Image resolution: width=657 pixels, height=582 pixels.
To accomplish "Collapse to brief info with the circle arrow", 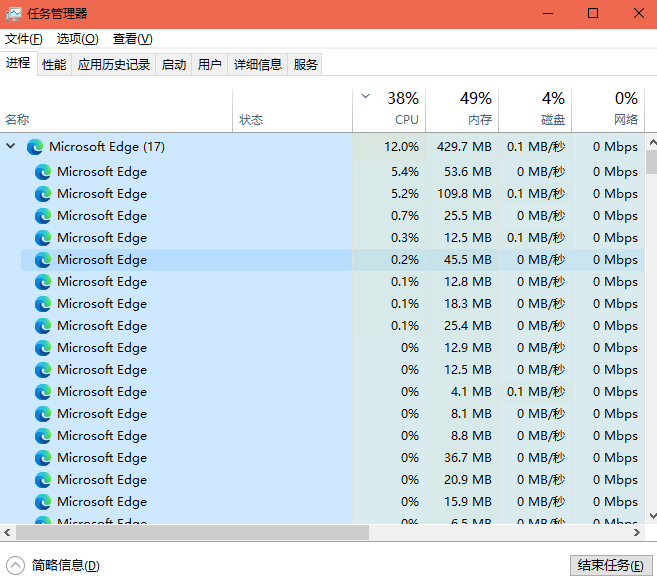I will (x=16, y=566).
